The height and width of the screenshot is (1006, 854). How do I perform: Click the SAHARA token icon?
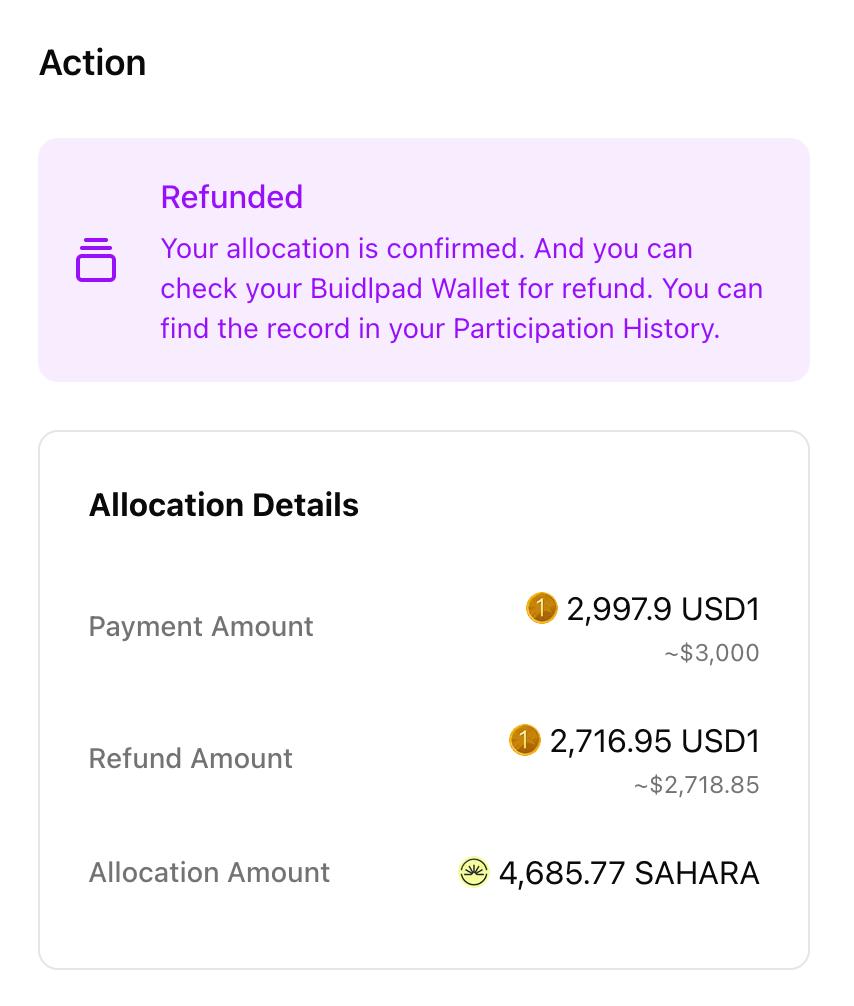coord(474,873)
